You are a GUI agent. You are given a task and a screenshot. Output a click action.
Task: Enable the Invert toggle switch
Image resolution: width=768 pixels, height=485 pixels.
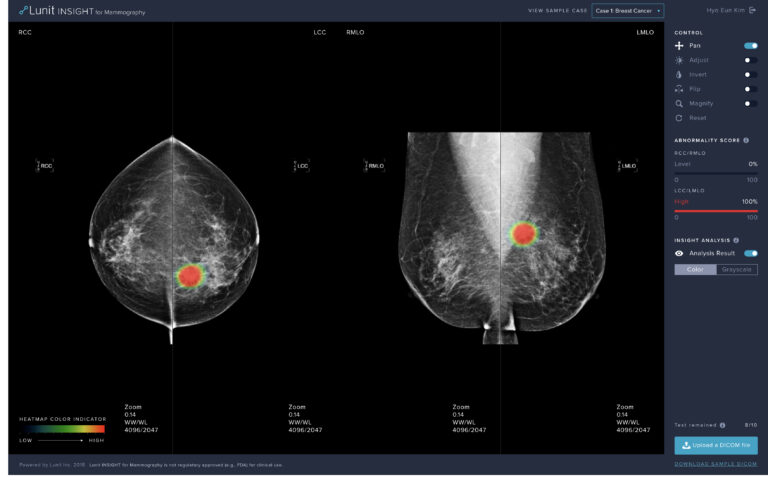point(750,74)
